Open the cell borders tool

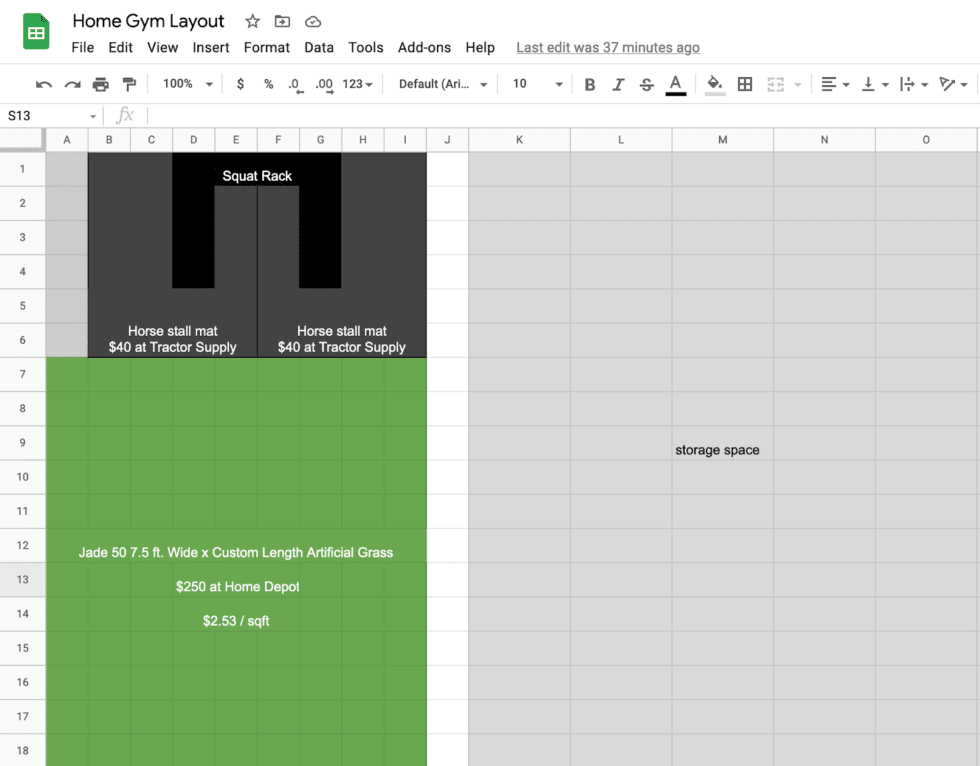[x=745, y=85]
